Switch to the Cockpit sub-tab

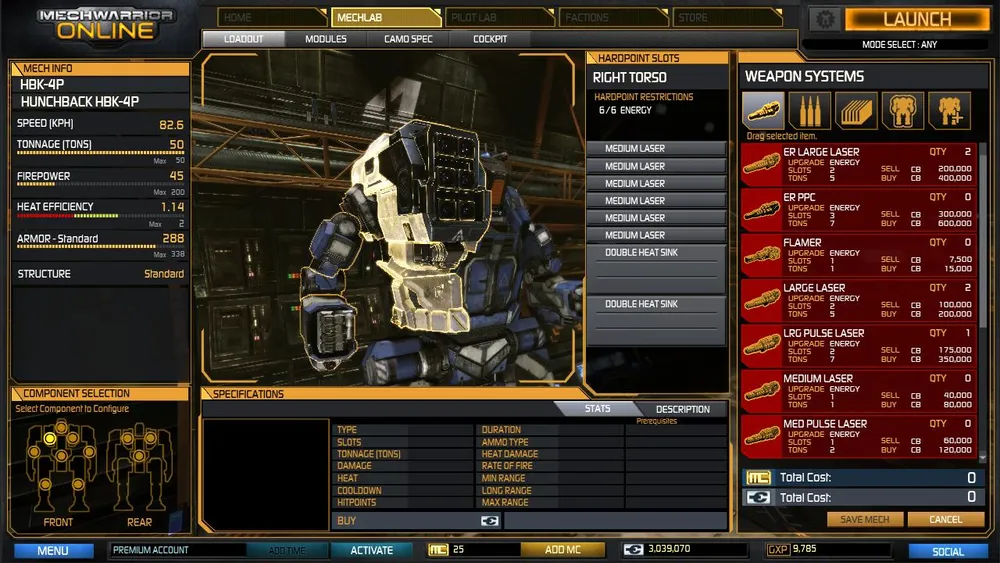click(490, 39)
